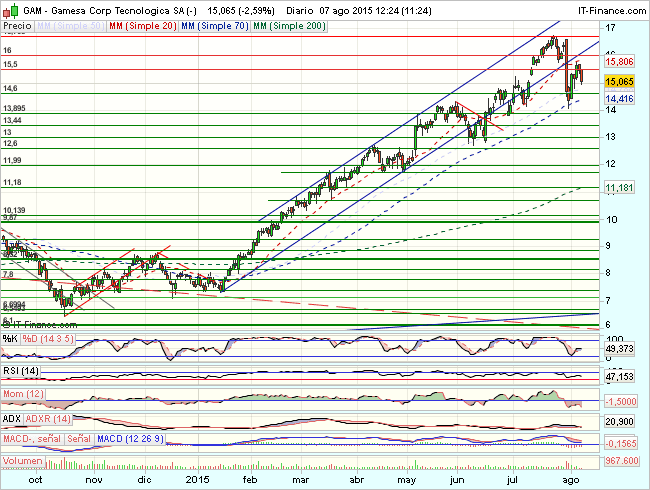Viewport: 650px width, 490px height.
Task: Select the Mom (12) indicator label
Action: 23,394
